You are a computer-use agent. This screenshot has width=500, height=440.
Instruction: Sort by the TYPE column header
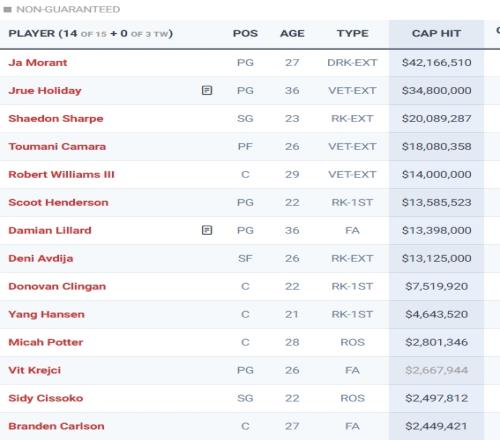tap(352, 33)
